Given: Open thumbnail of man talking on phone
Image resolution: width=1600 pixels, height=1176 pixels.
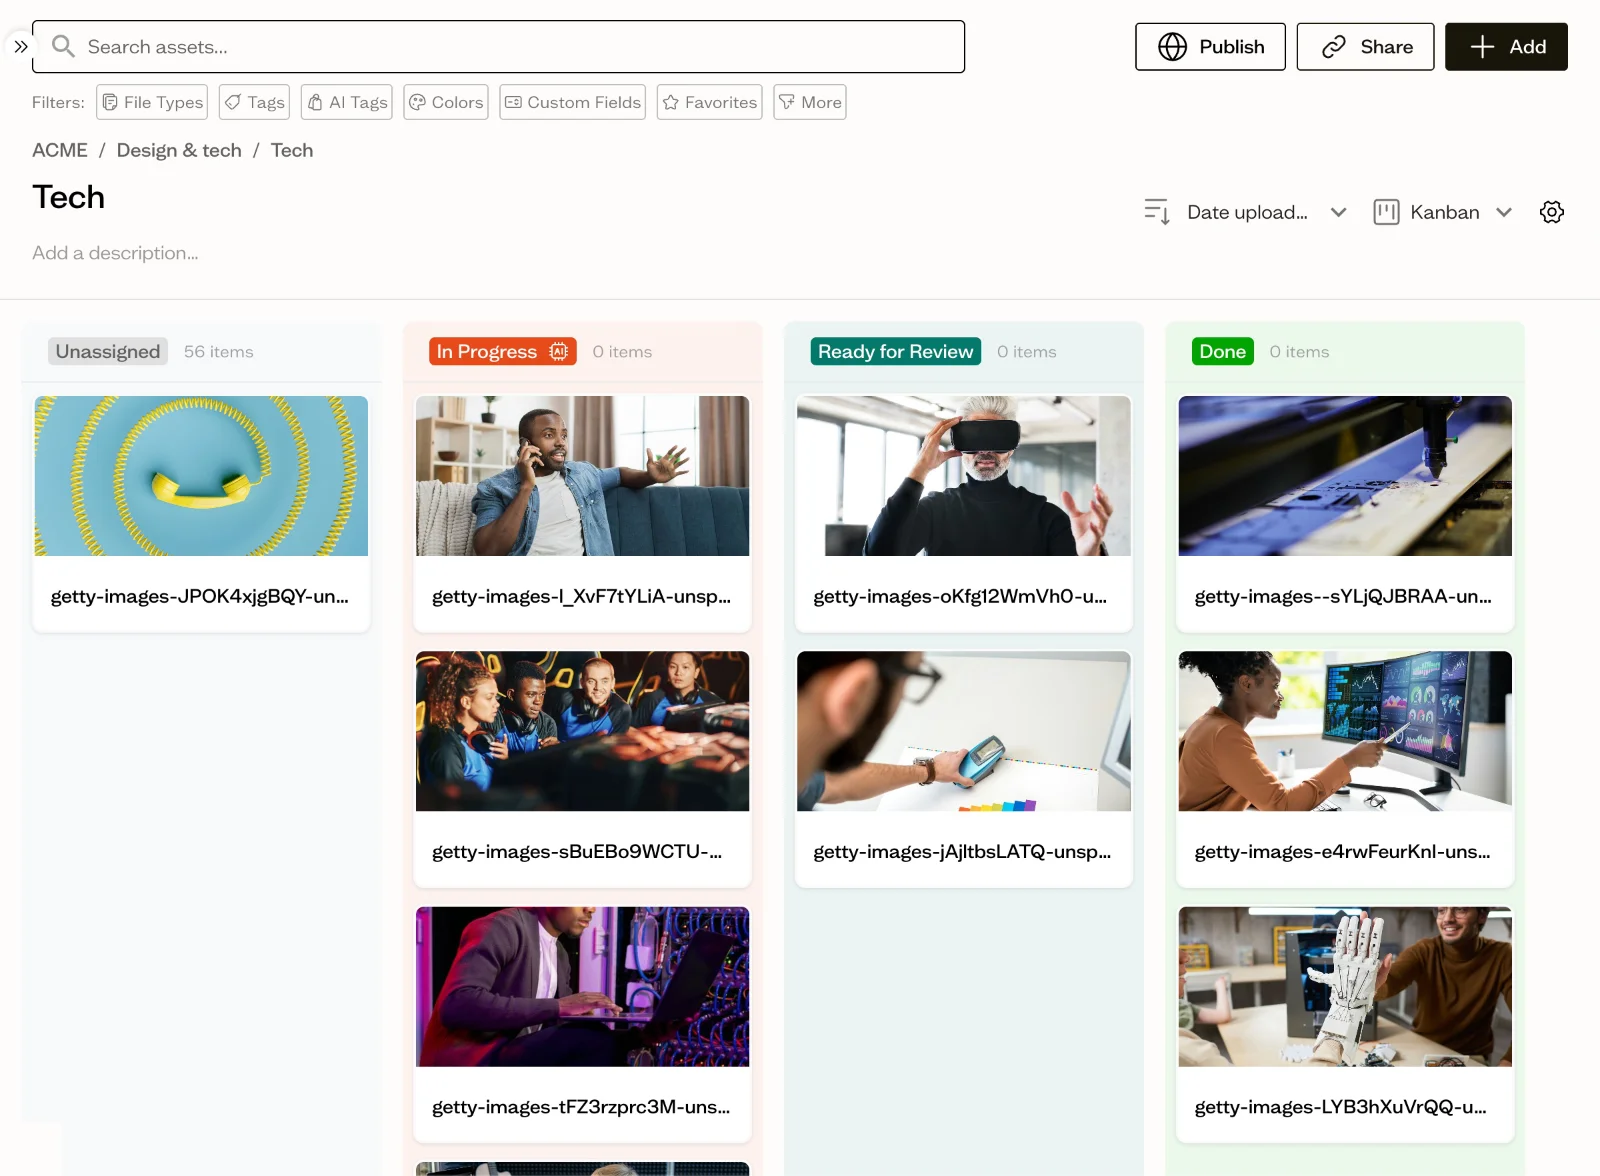Looking at the screenshot, I should point(582,476).
